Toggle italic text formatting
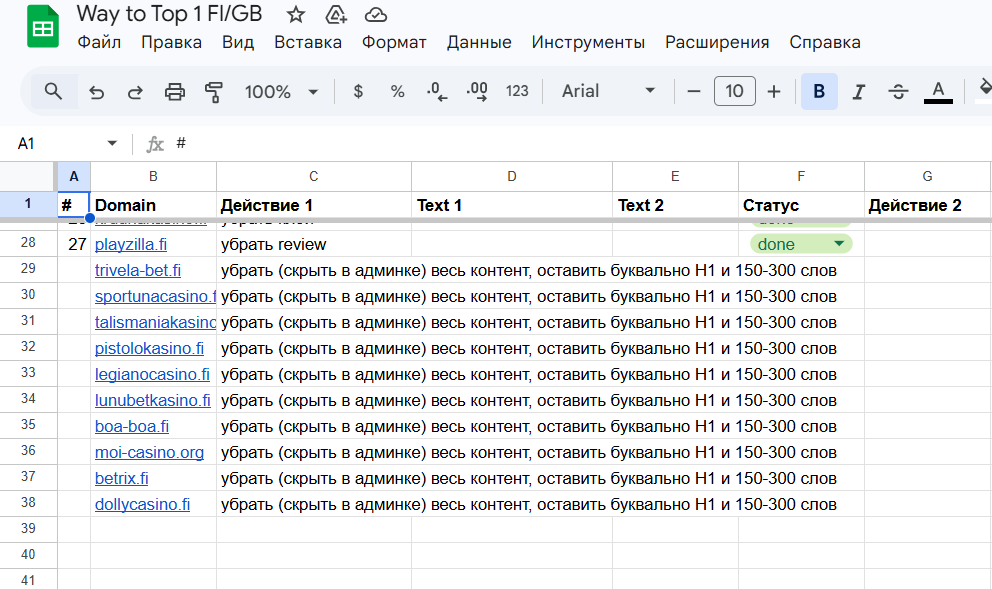The height and width of the screenshot is (589, 992). pos(858,92)
